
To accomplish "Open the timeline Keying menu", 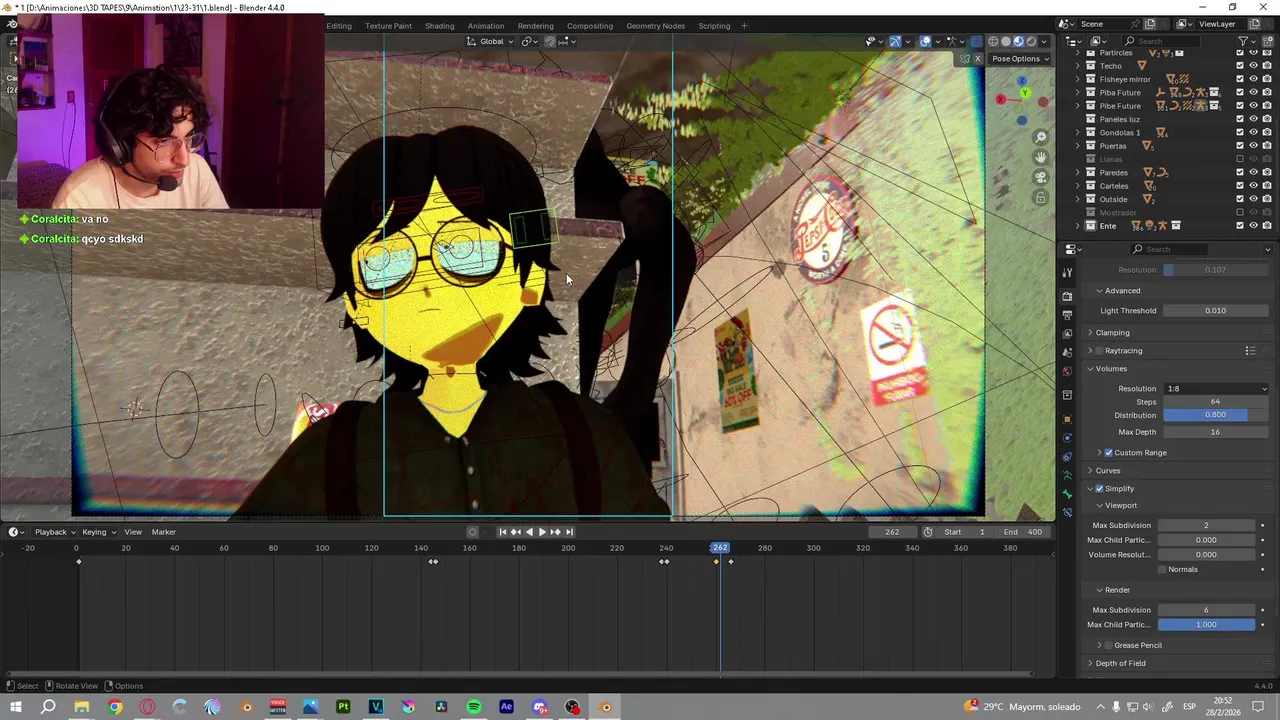I will click(99, 532).
